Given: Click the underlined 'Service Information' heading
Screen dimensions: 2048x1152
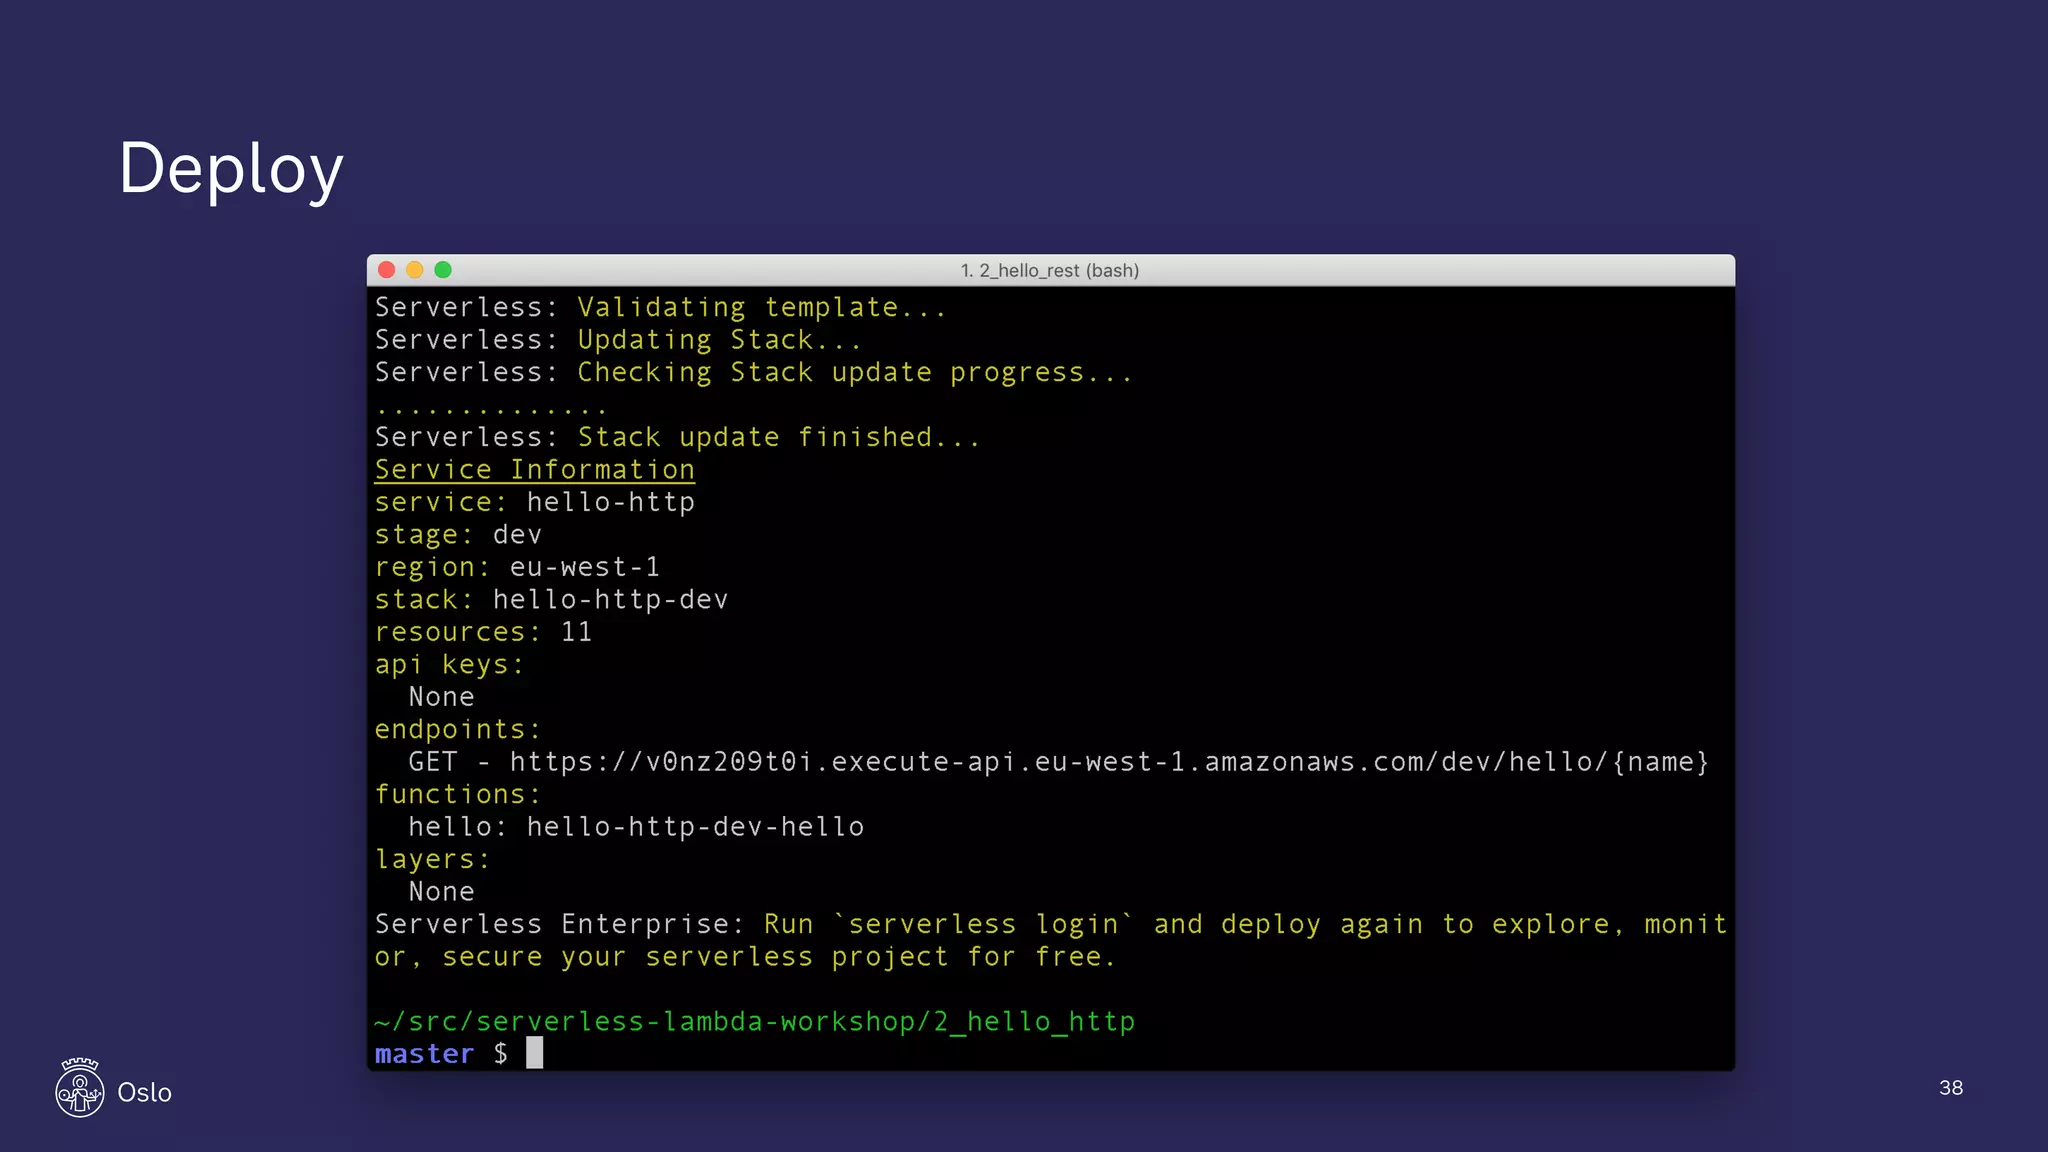Looking at the screenshot, I should (x=535, y=470).
